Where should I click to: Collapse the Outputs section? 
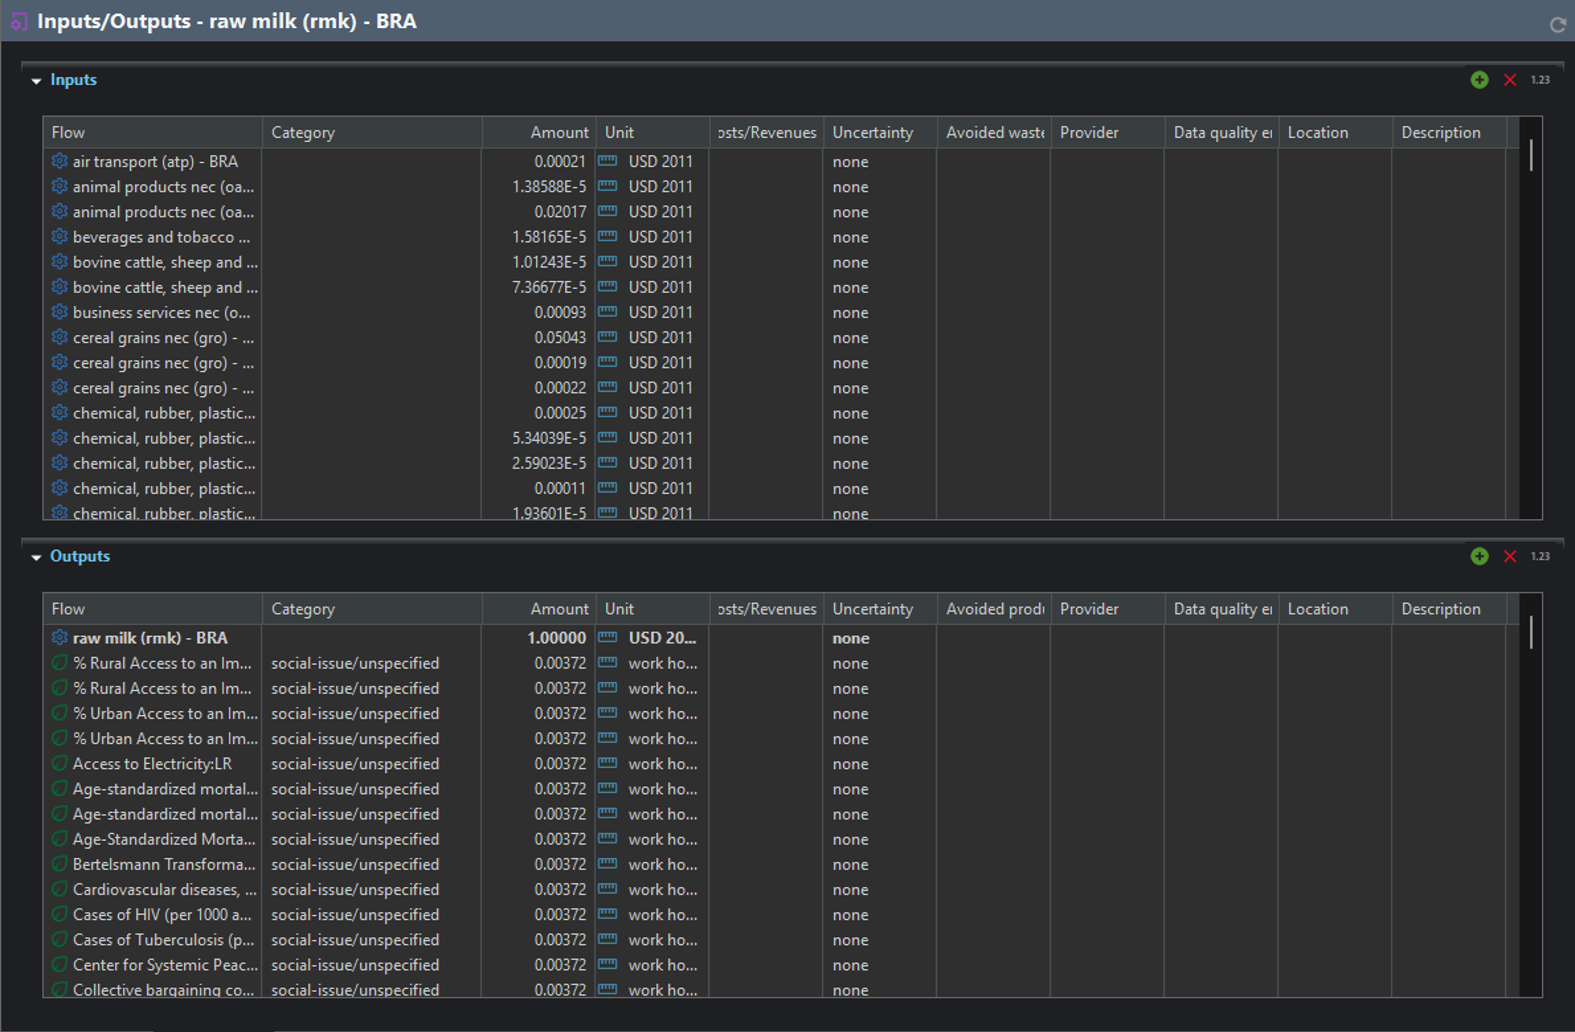[36, 557]
